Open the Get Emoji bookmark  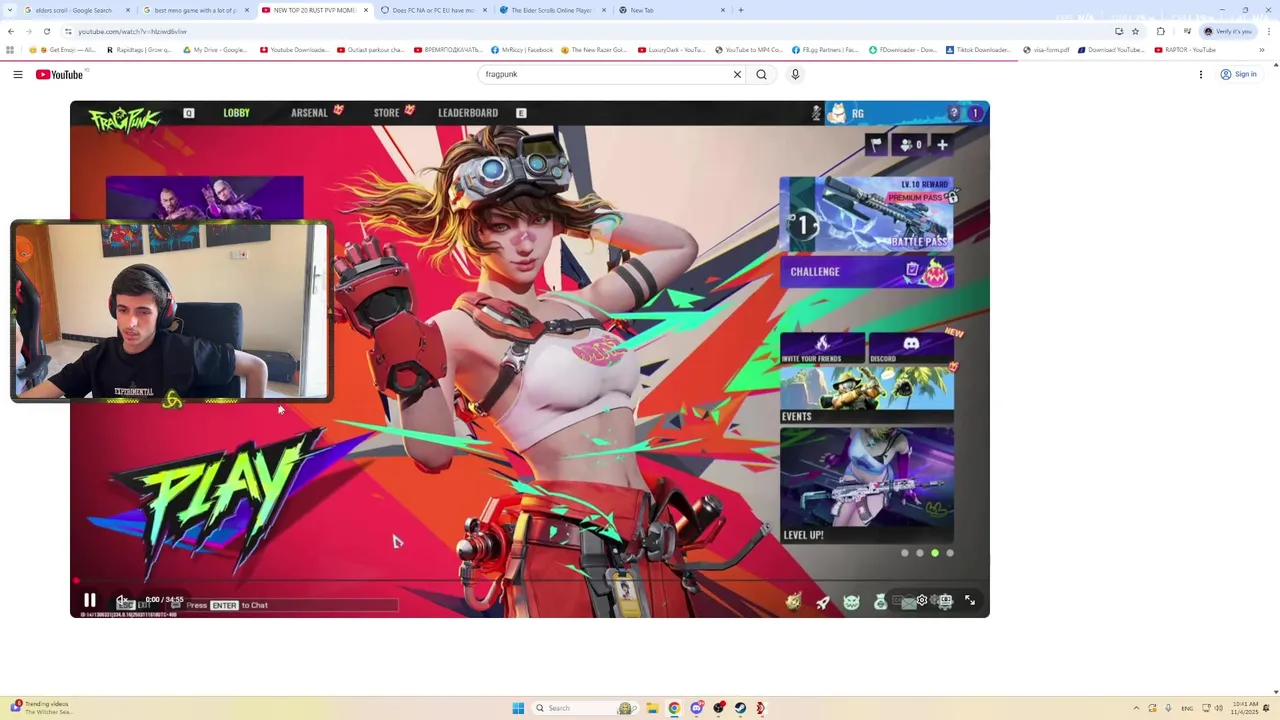coord(62,50)
